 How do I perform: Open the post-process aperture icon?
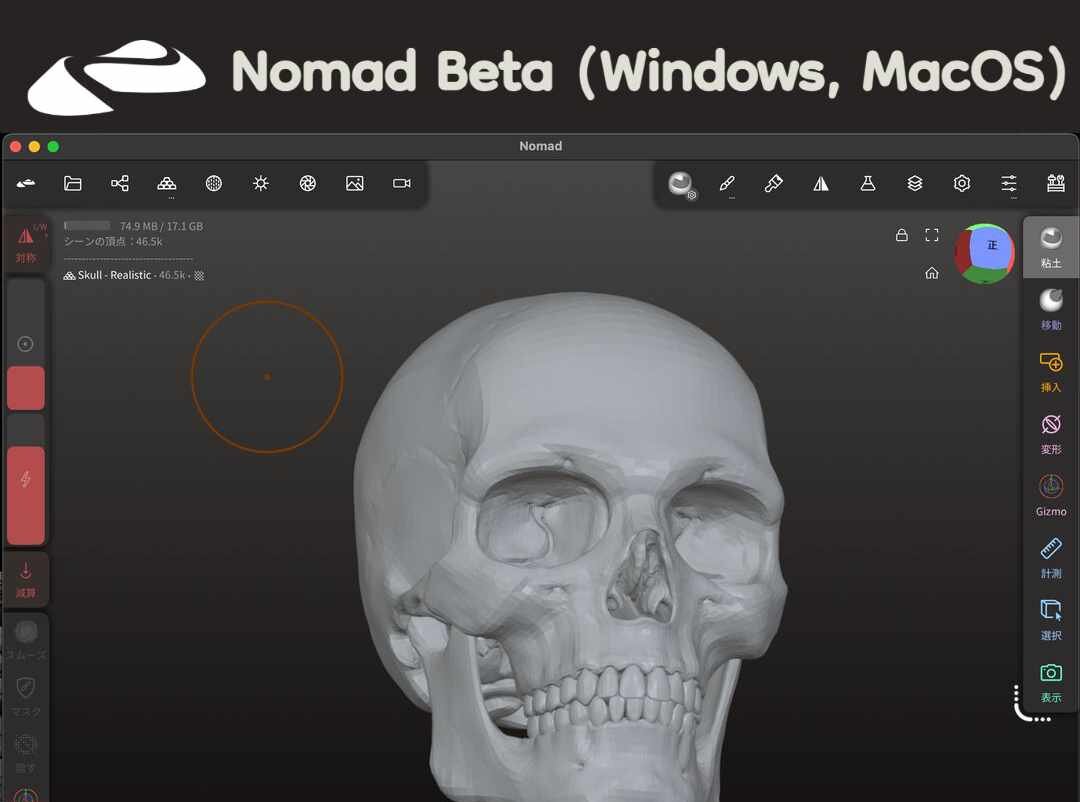(x=307, y=184)
